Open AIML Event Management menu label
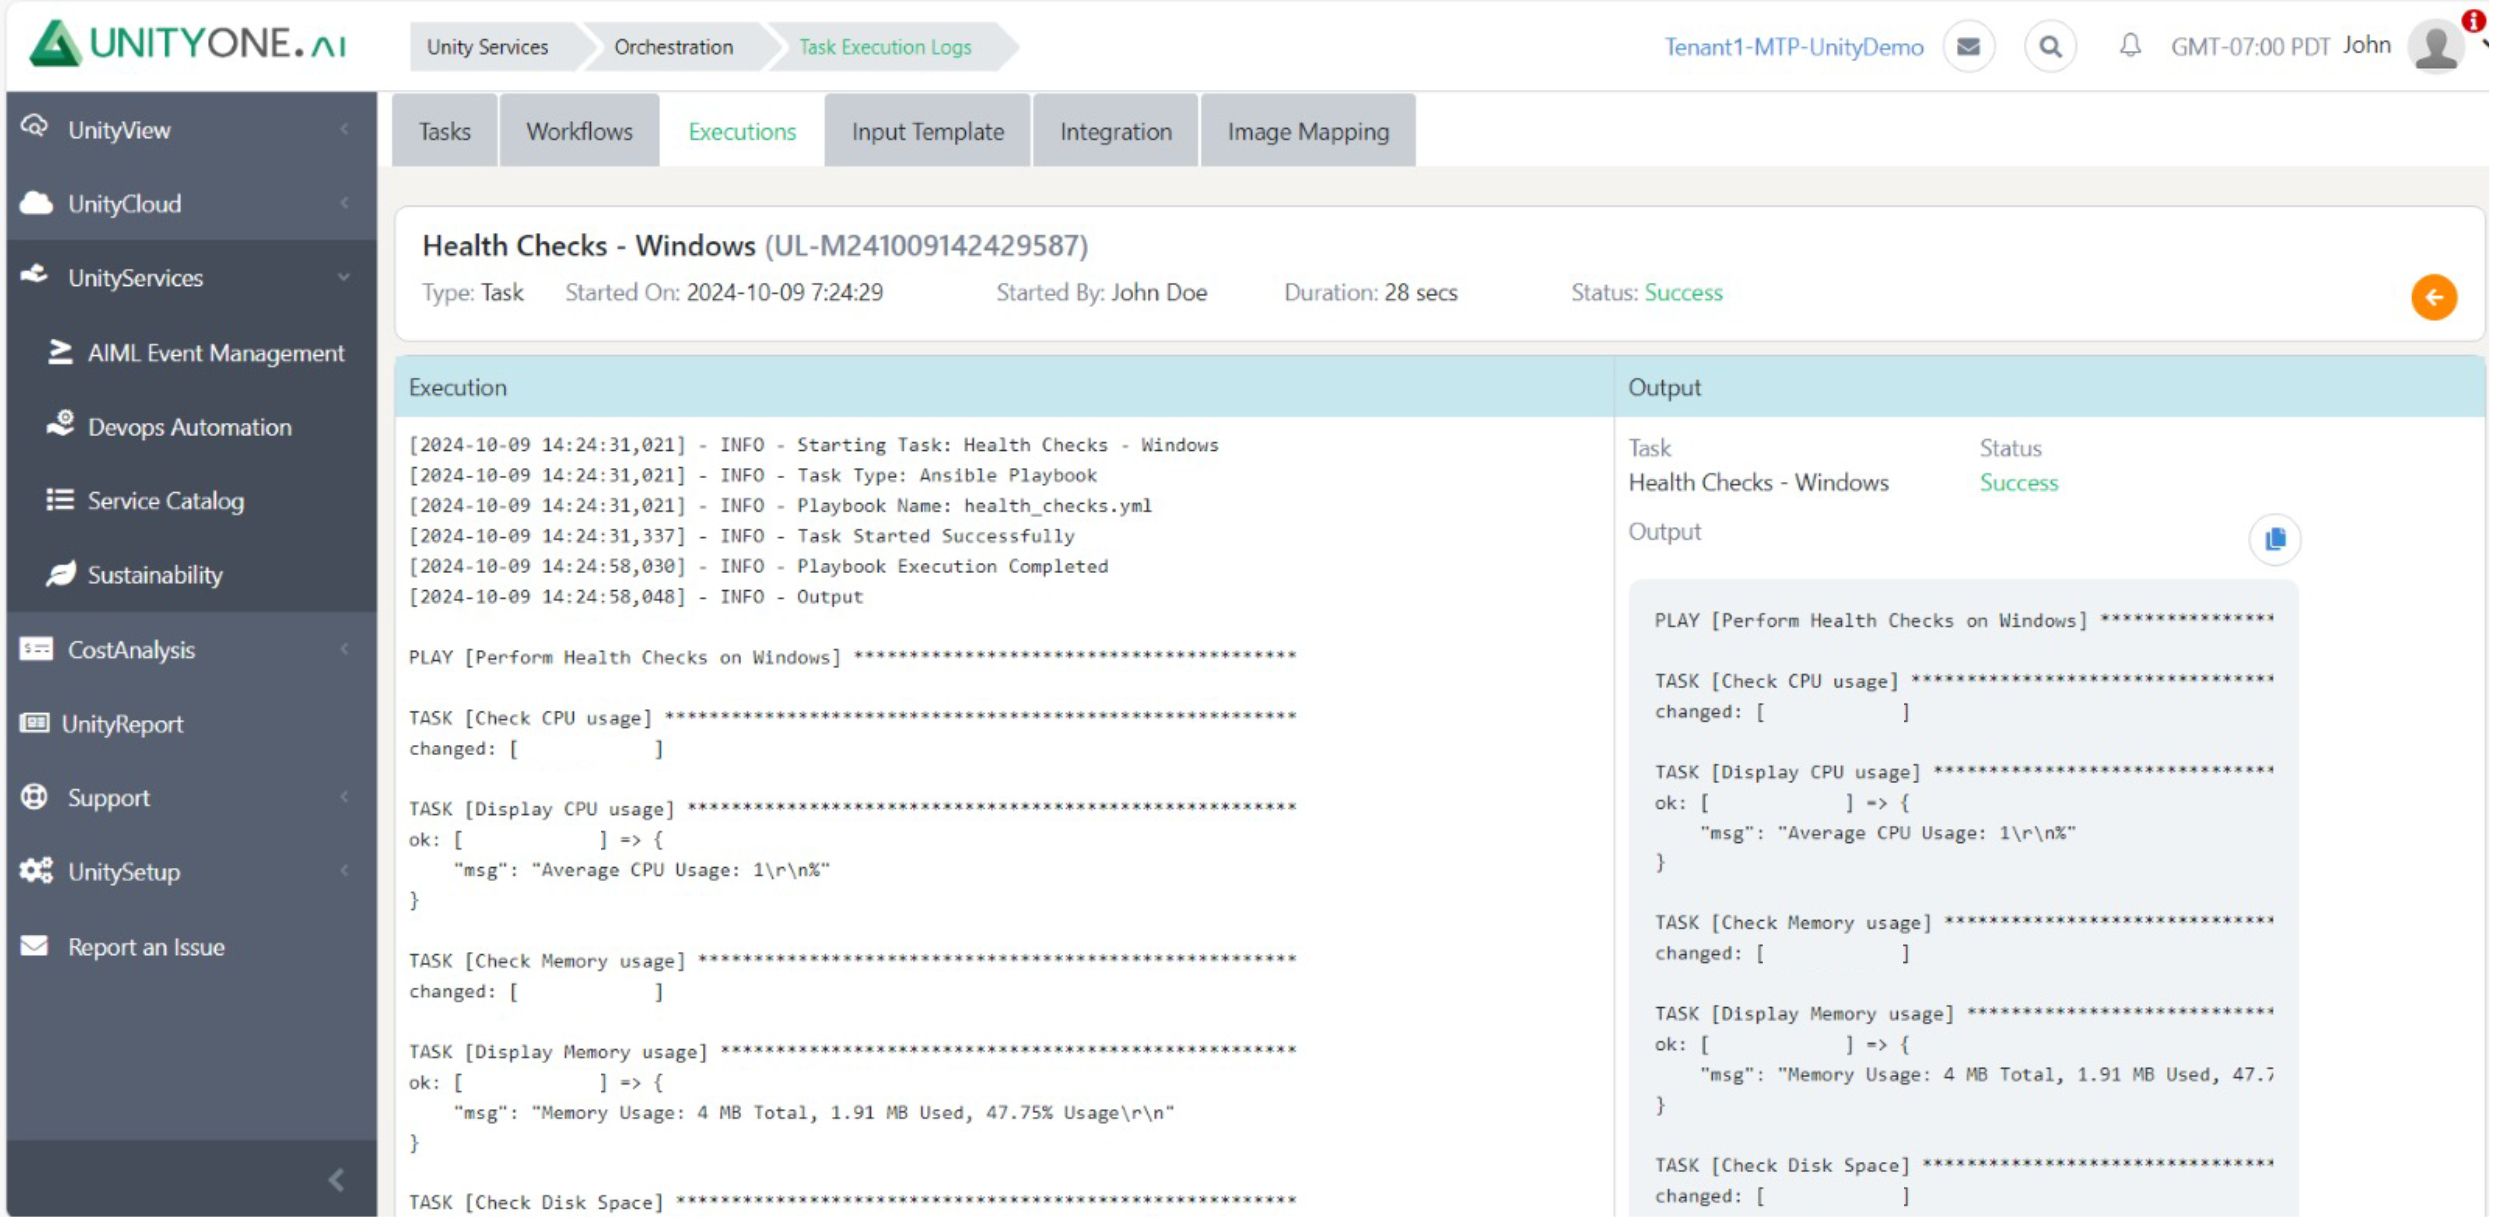The width and height of the screenshot is (2500, 1227). [x=216, y=353]
